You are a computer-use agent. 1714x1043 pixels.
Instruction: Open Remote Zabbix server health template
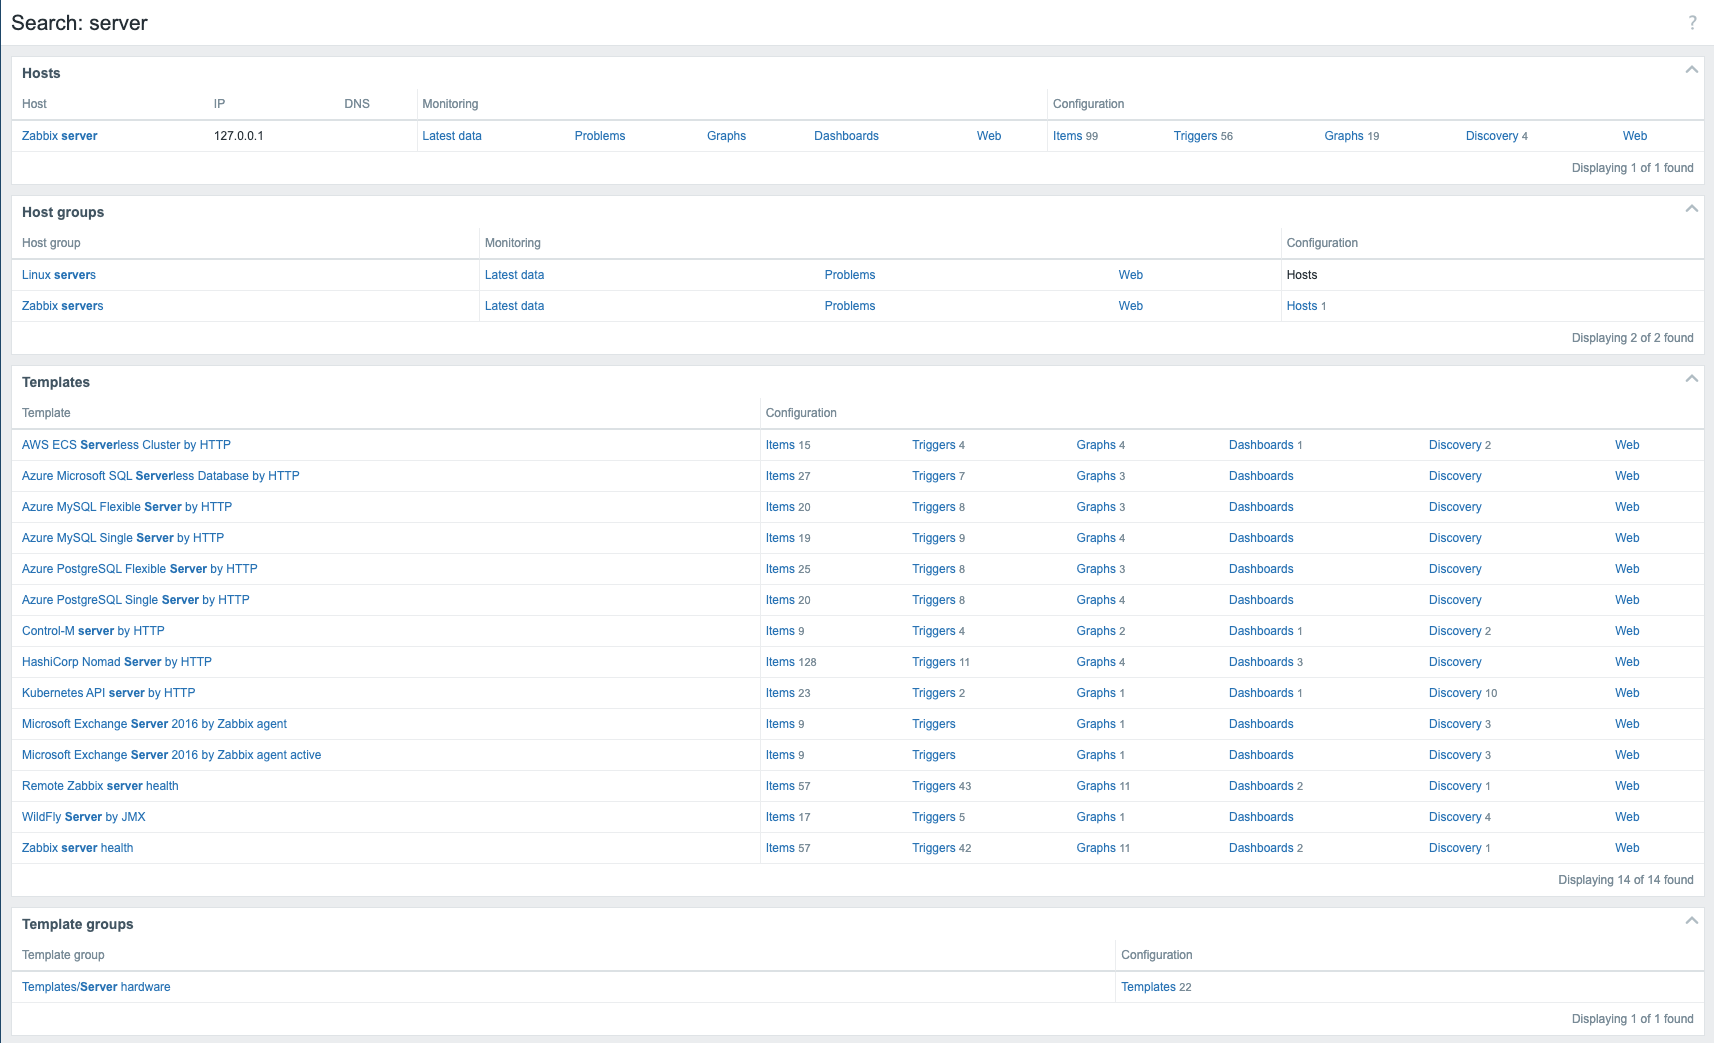coord(100,786)
